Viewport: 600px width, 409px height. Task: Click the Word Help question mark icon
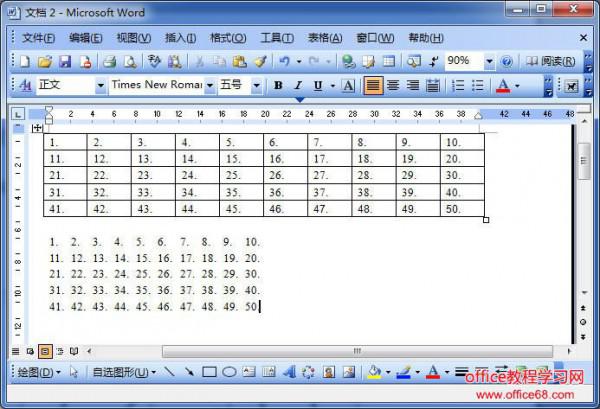[x=507, y=61]
